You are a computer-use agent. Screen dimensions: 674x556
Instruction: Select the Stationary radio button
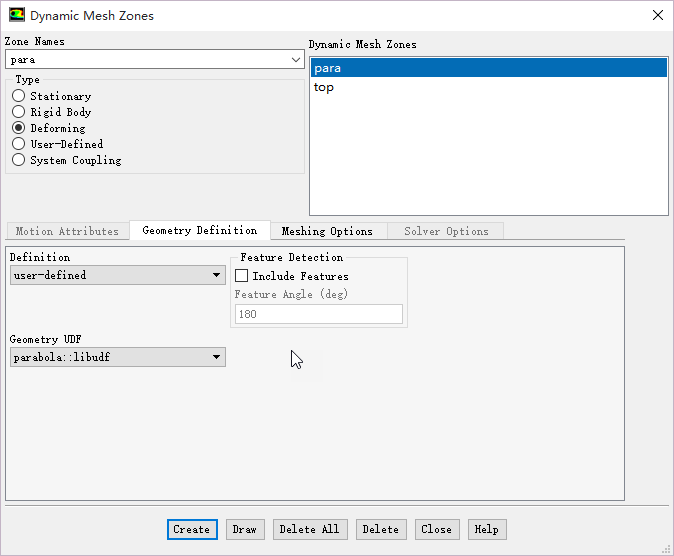(19, 96)
